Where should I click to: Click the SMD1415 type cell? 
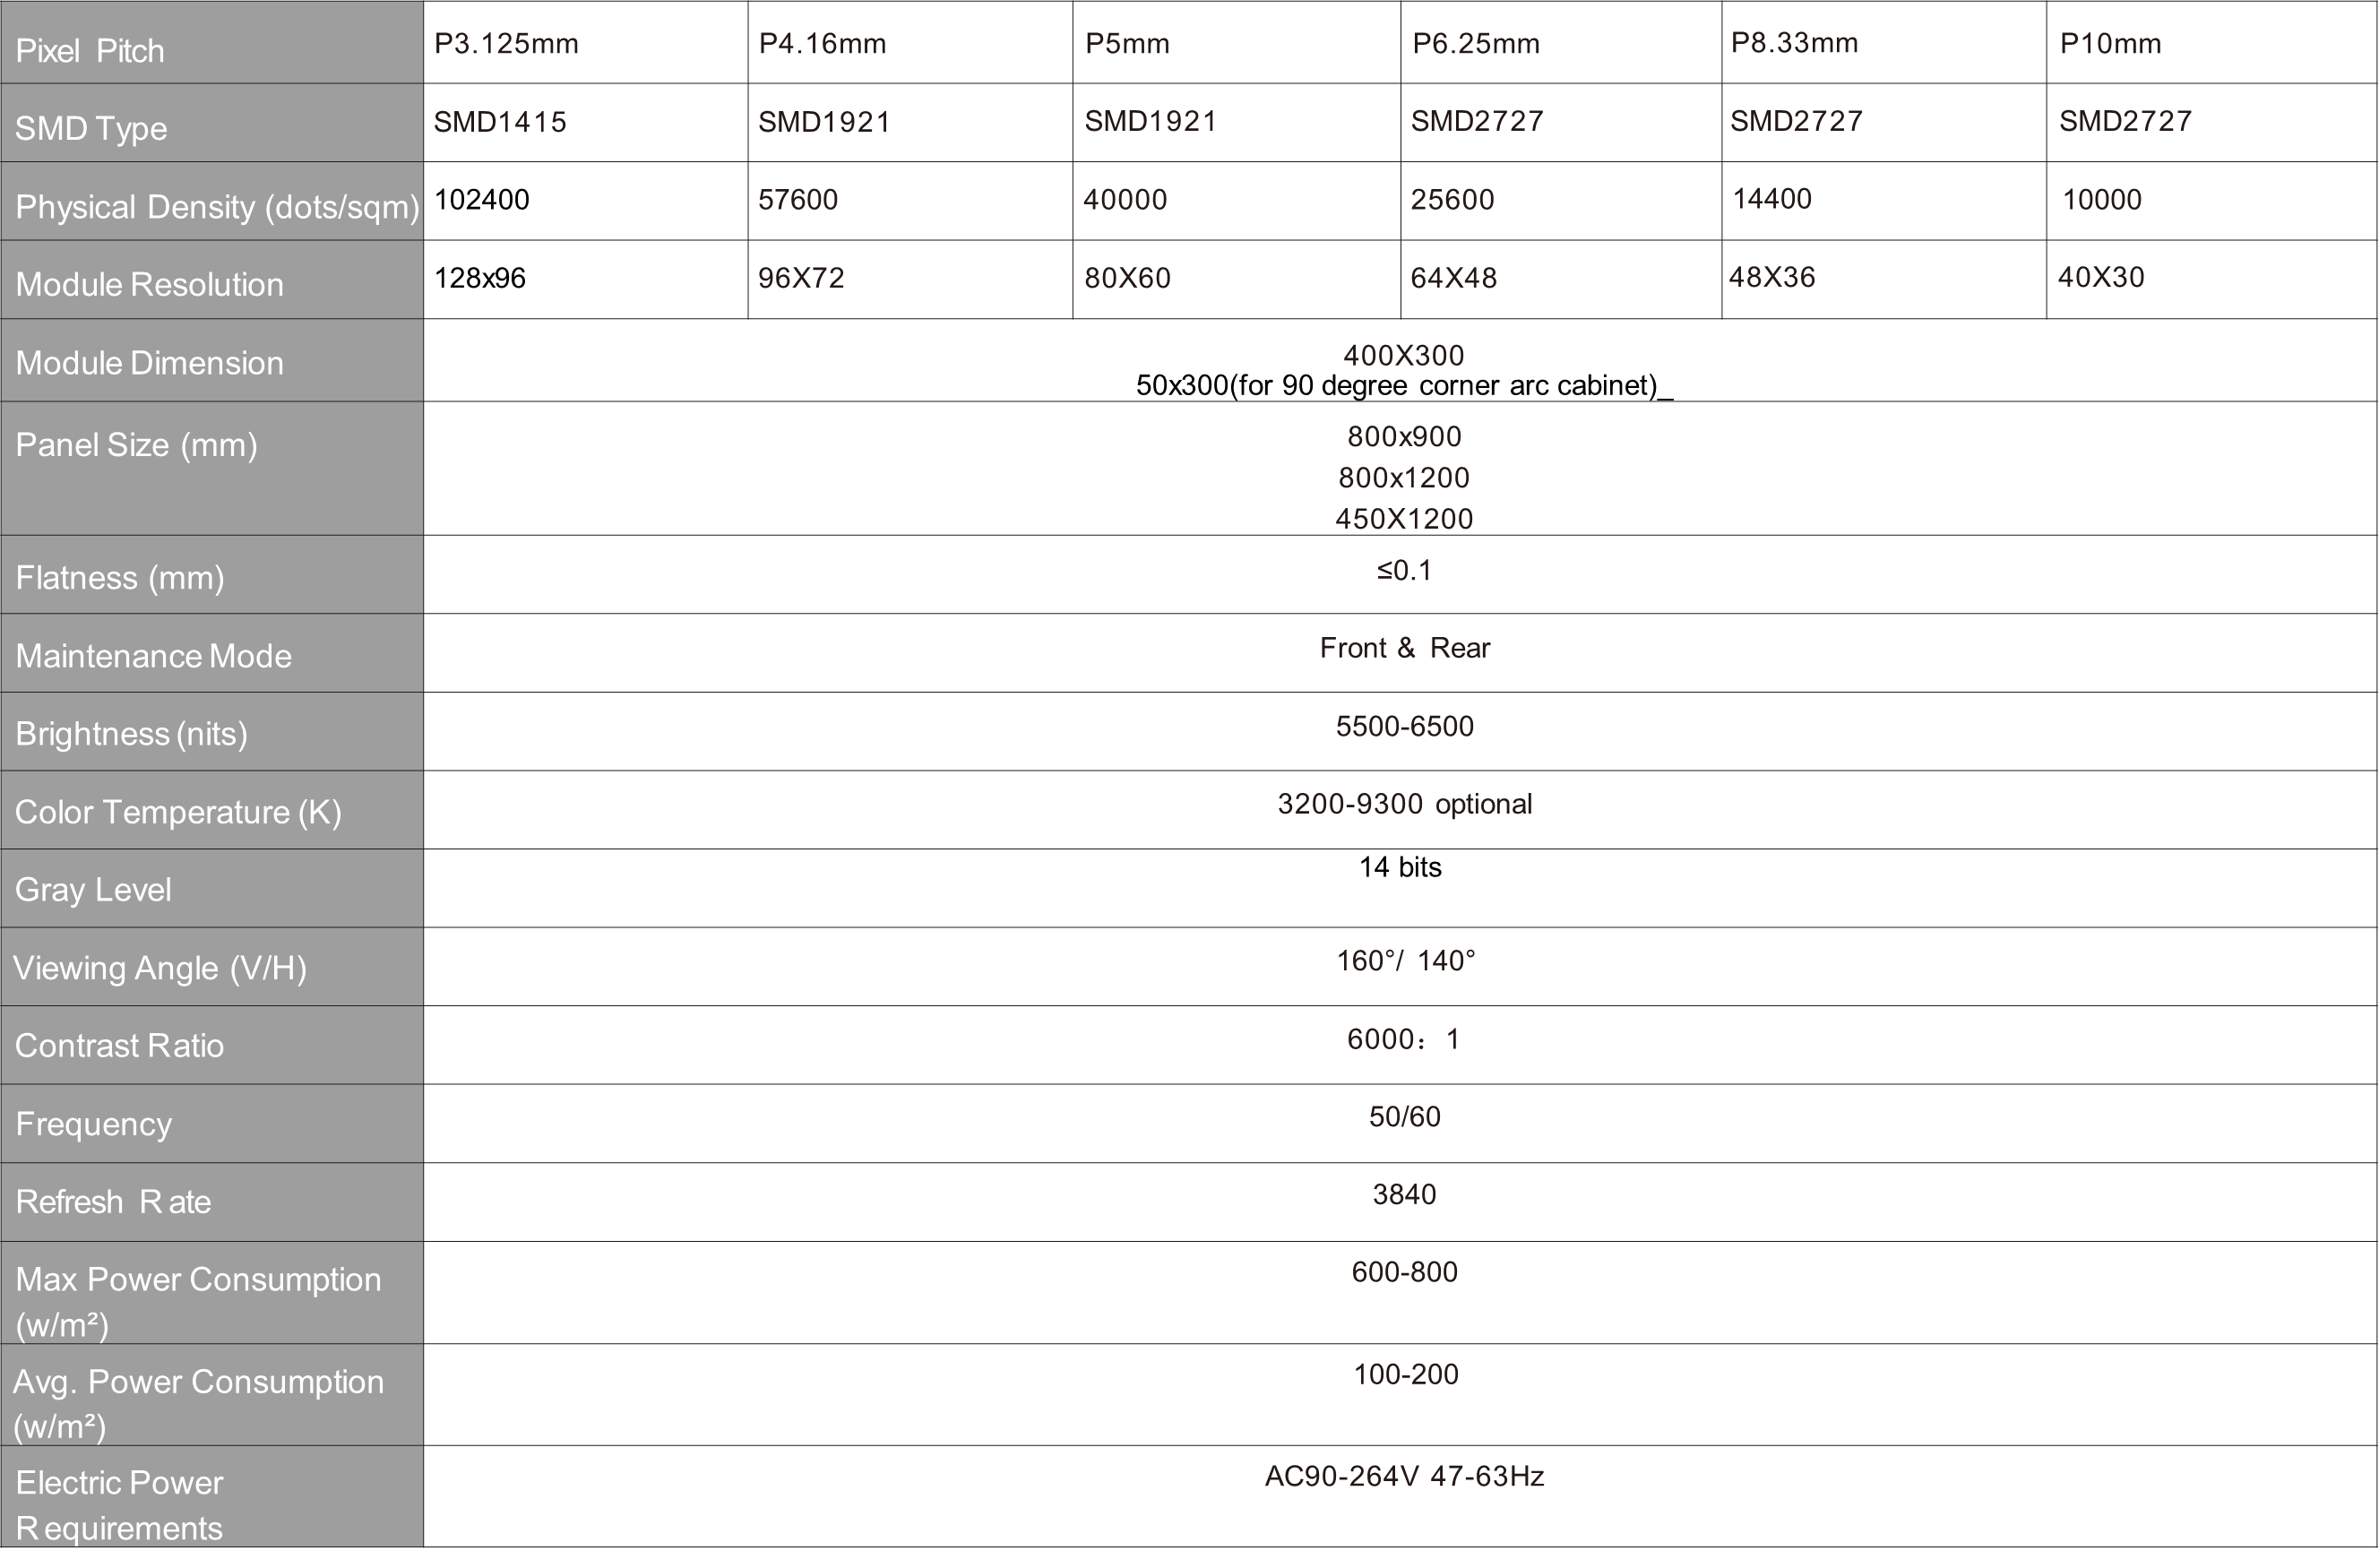(x=500, y=122)
